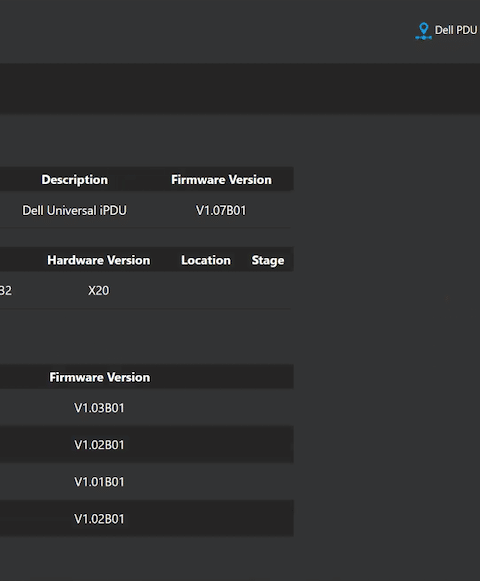Click the Dell PDU network location icon
The width and height of the screenshot is (480, 581).
(423, 31)
